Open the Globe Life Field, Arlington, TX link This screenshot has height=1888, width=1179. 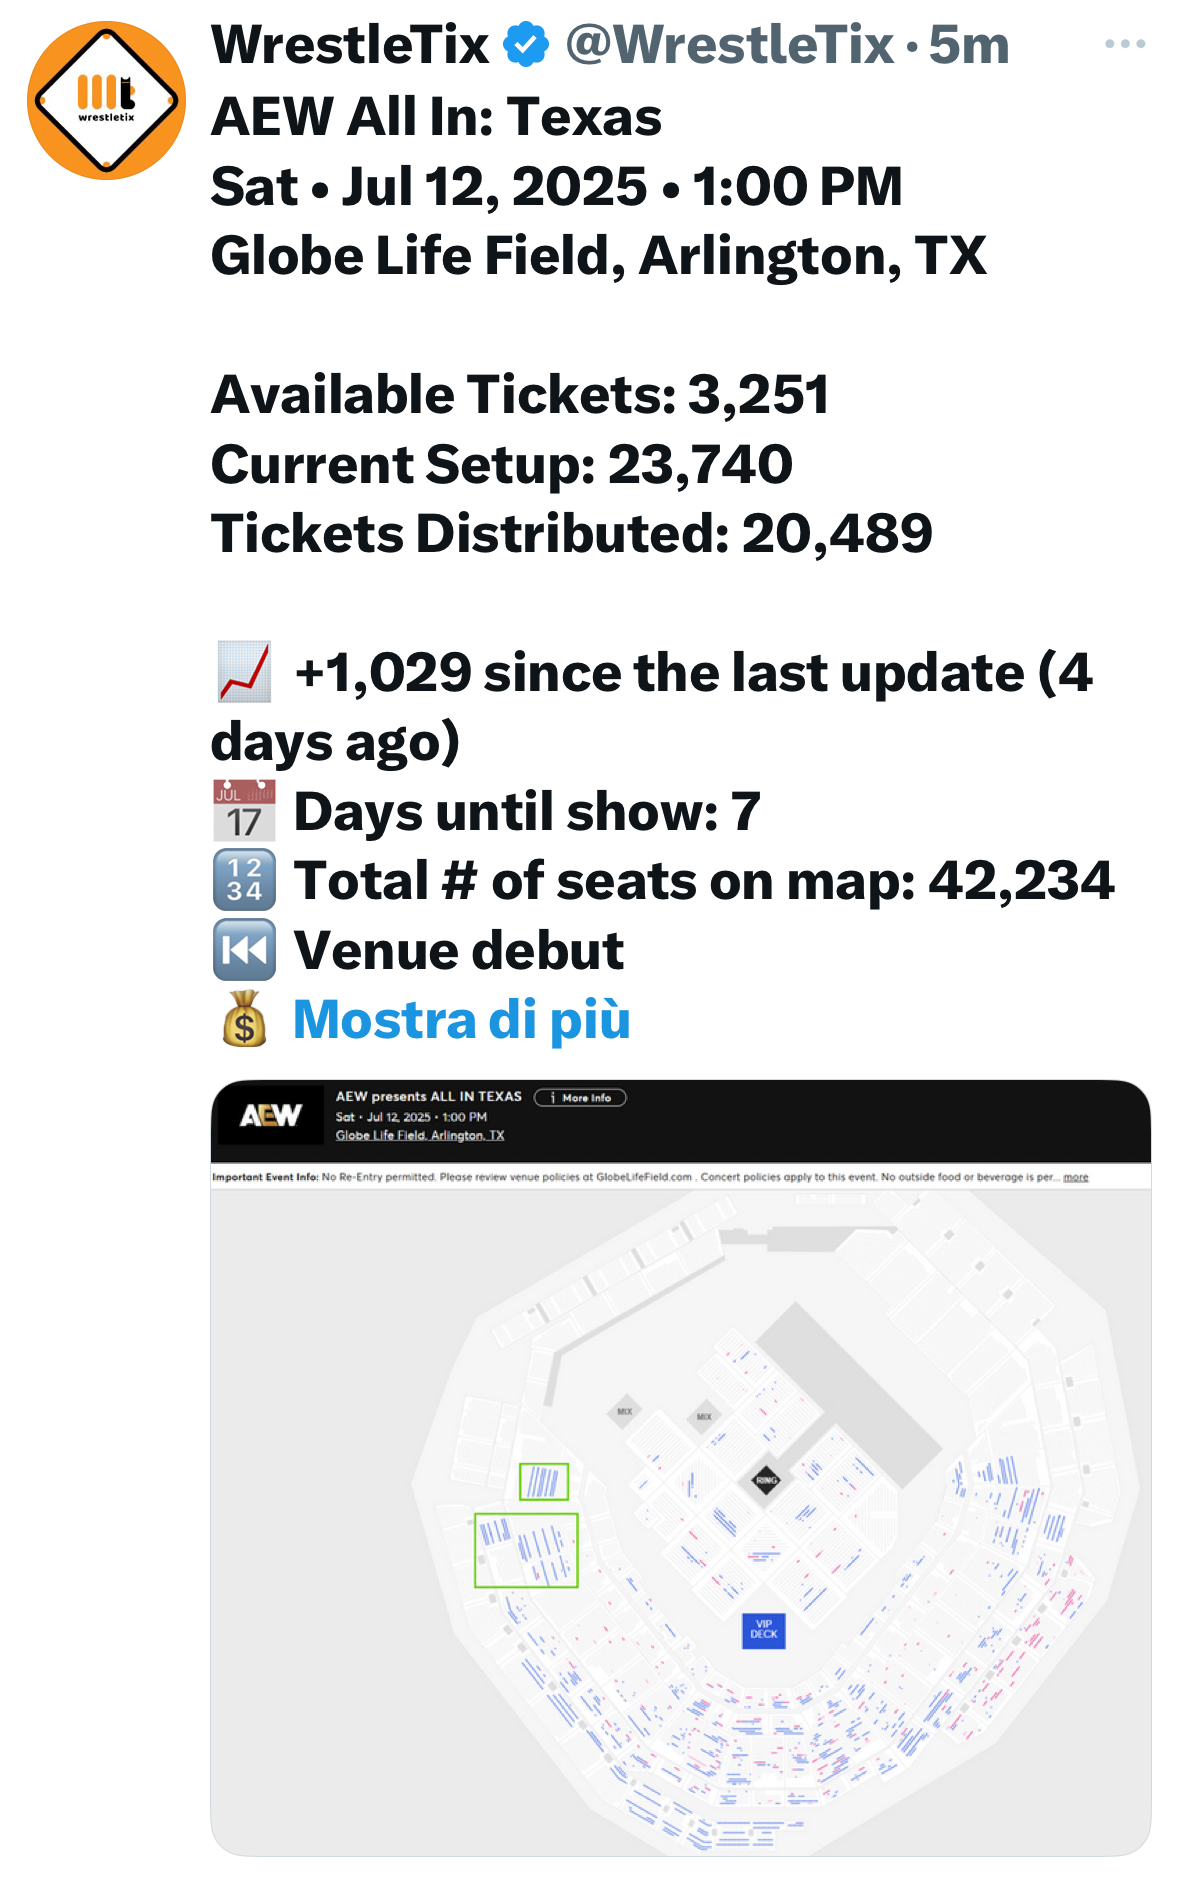(419, 1135)
